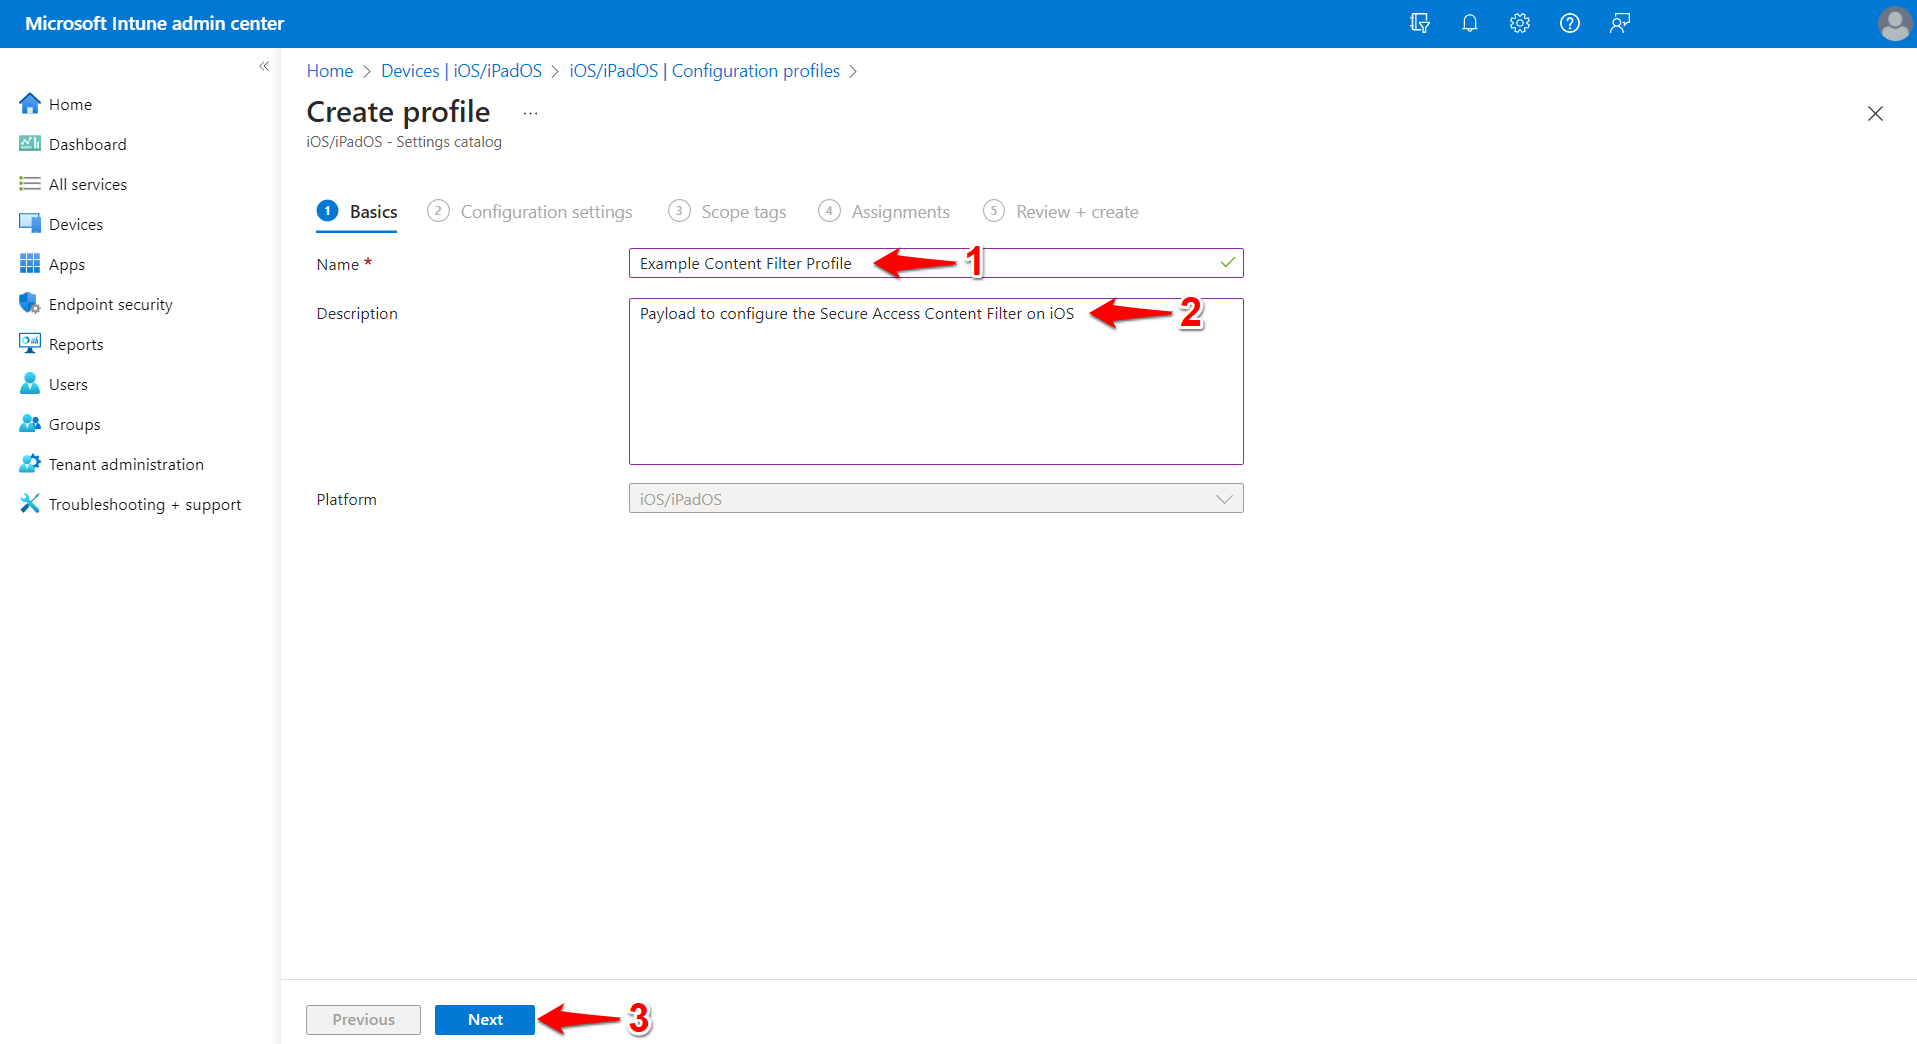Collapse the left navigation sidebar
This screenshot has width=1917, height=1044.
click(264, 66)
